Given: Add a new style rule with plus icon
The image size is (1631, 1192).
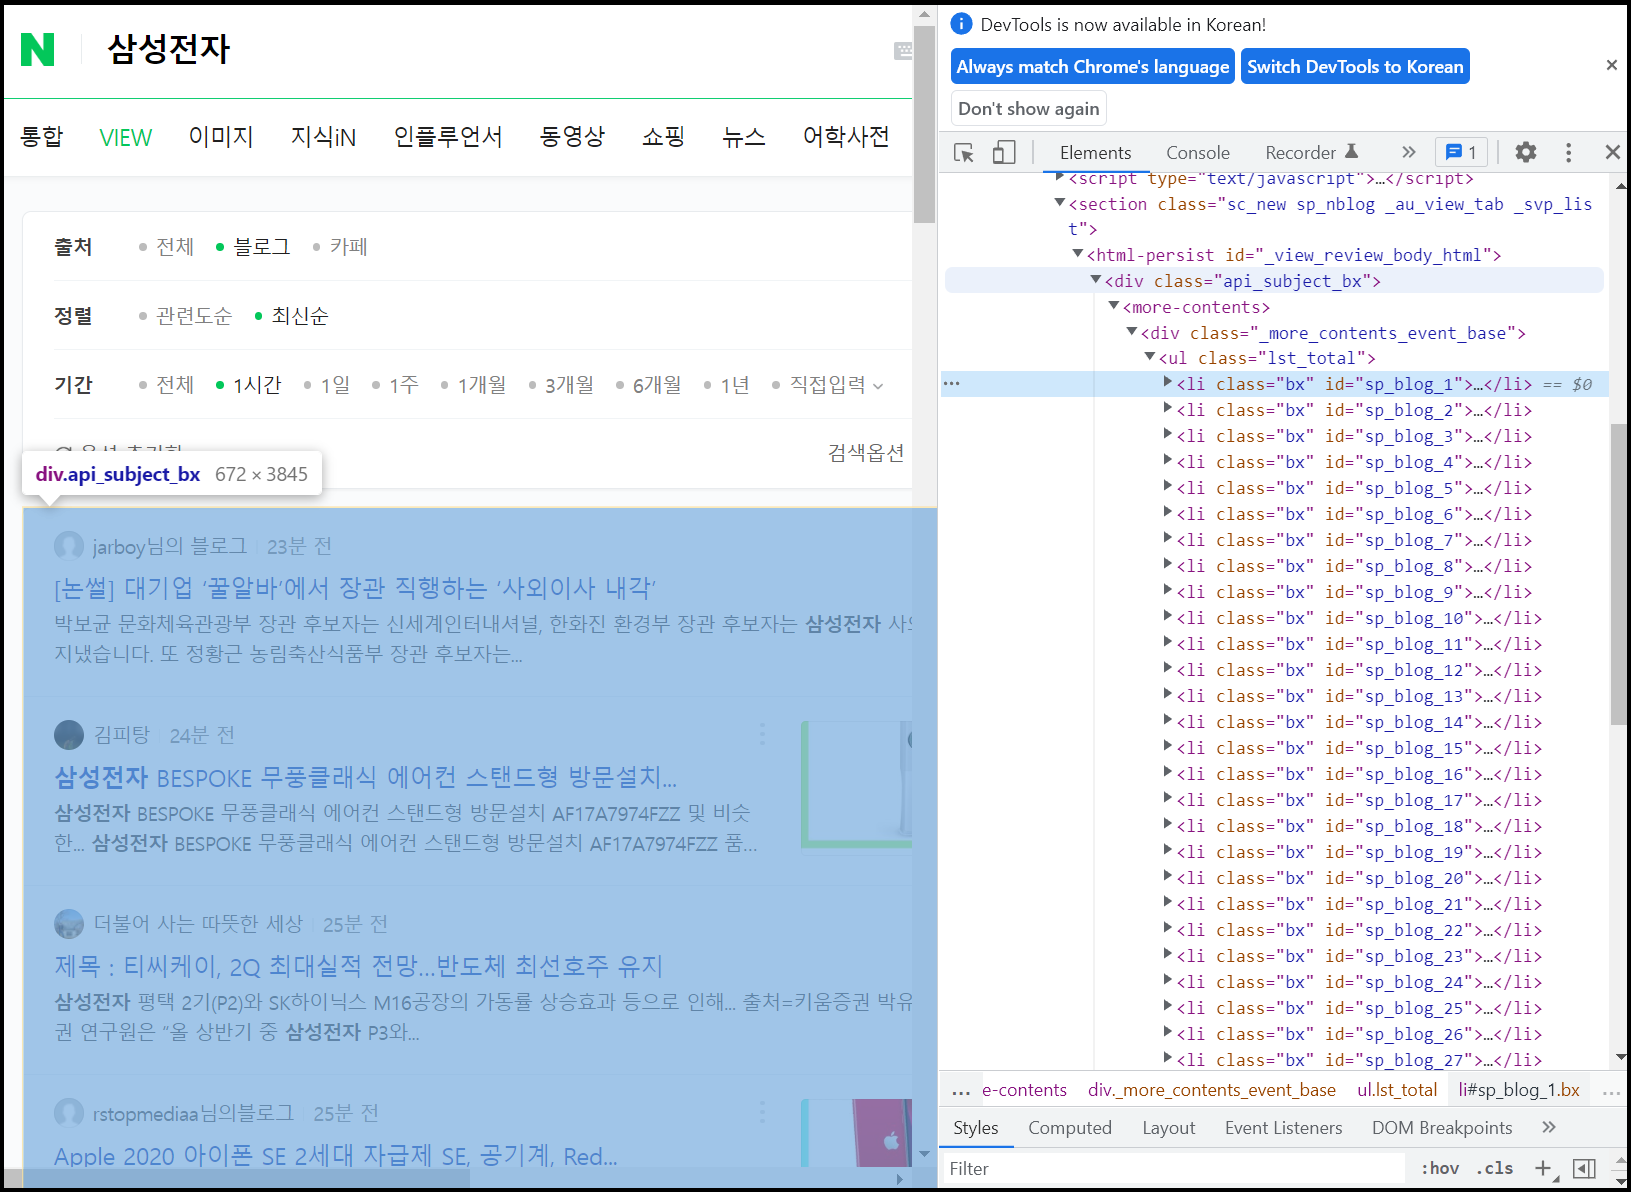Looking at the screenshot, I should (x=1543, y=1168).
